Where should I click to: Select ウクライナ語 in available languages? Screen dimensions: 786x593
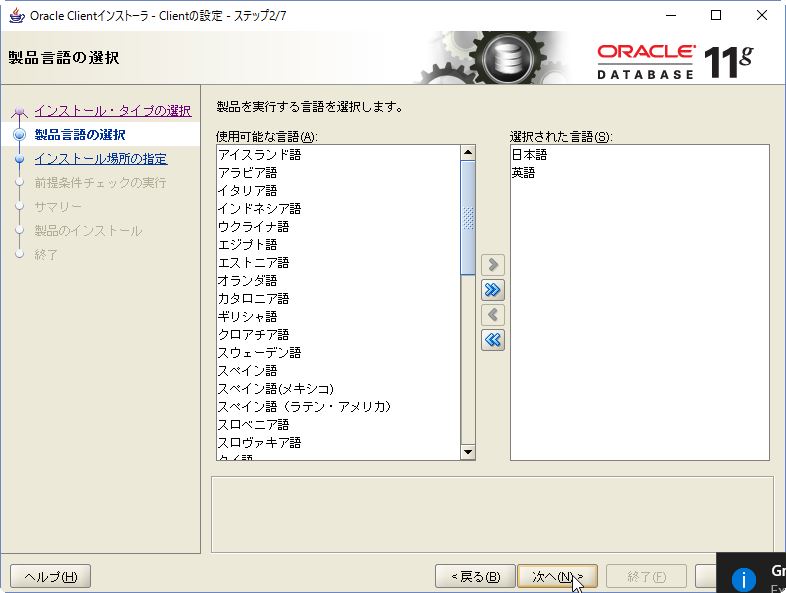point(338,227)
